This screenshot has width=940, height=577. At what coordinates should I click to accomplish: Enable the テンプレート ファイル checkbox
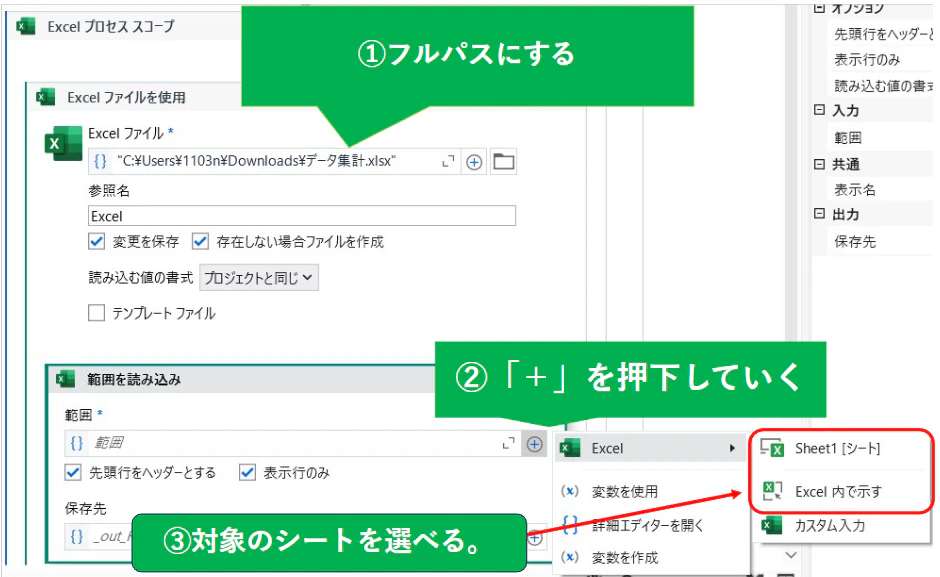click(x=97, y=312)
